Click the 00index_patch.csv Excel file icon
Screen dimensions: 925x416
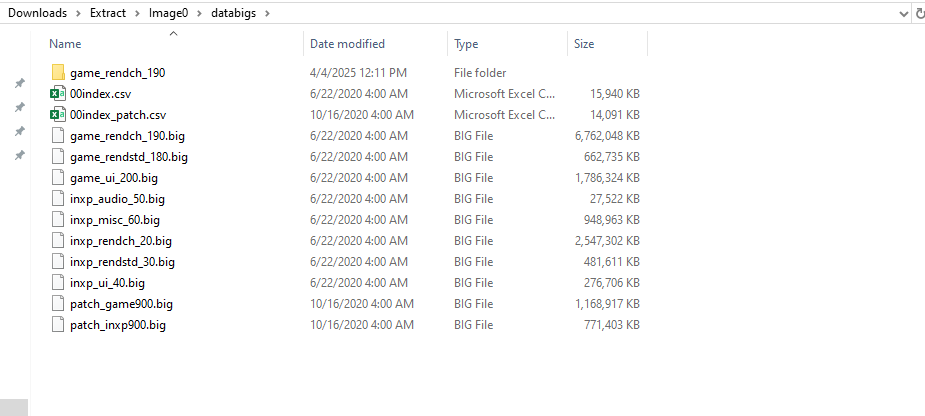(58, 115)
